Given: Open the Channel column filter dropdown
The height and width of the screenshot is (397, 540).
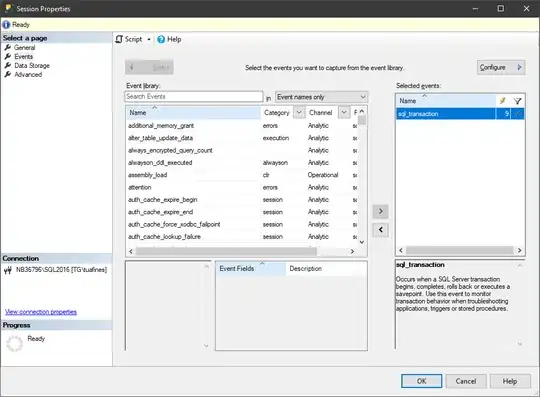Looking at the screenshot, I should [344, 112].
